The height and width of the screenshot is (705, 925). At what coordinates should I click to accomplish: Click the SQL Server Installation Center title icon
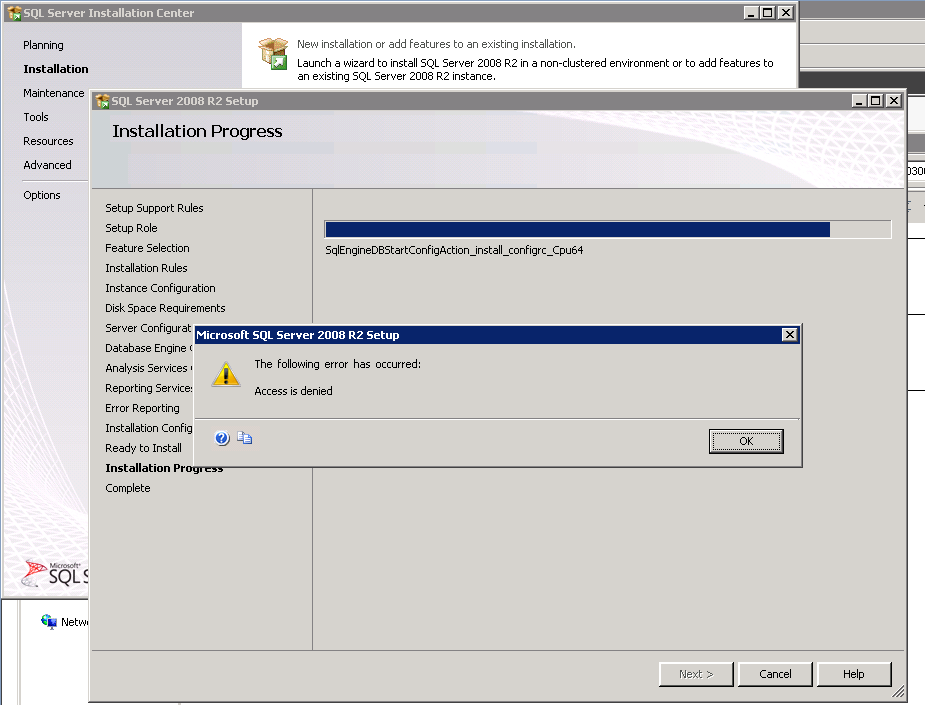(x=14, y=12)
